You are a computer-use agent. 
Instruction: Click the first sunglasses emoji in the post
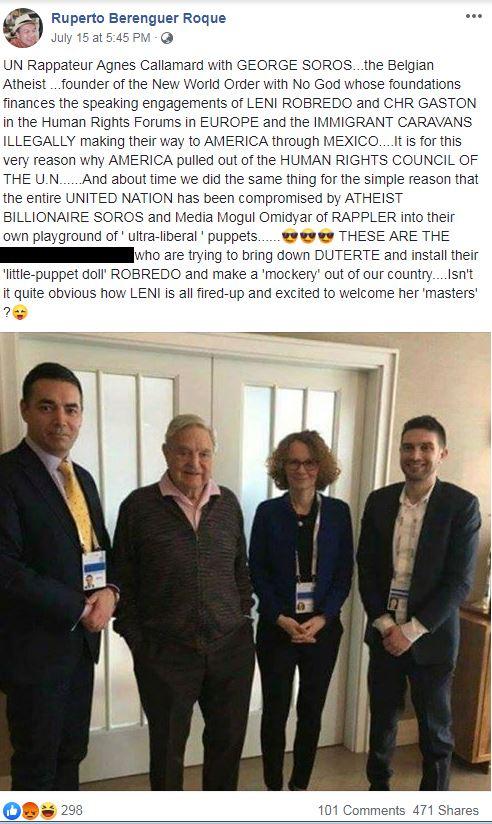tap(290, 236)
